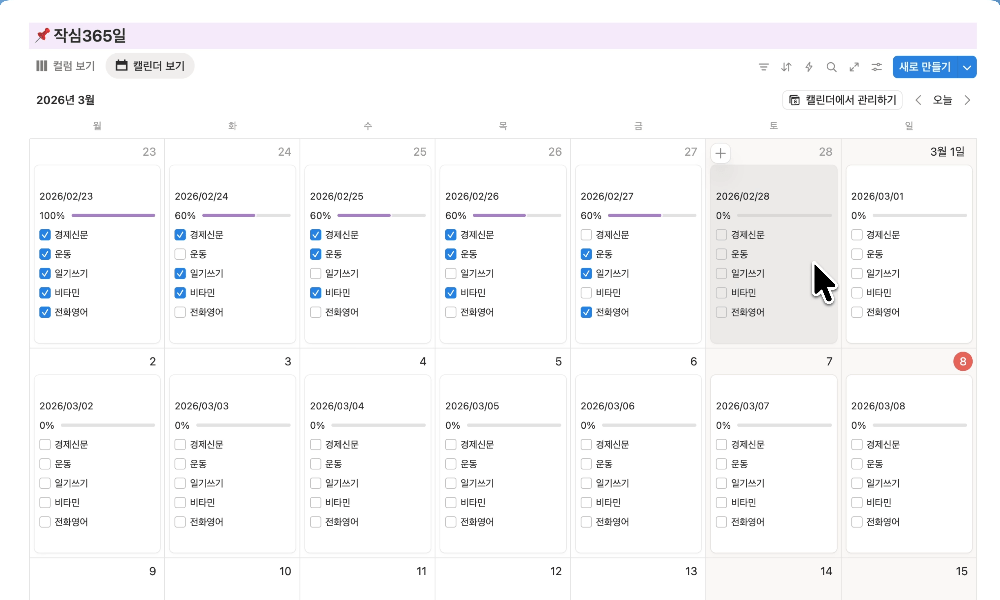Open the filter icon in toolbar
This screenshot has height=600, width=1000.
click(764, 67)
